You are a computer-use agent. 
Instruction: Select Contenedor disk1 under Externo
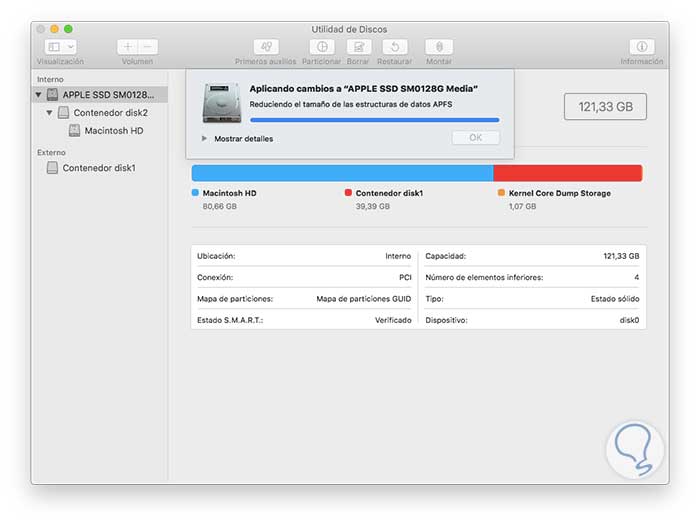100,168
